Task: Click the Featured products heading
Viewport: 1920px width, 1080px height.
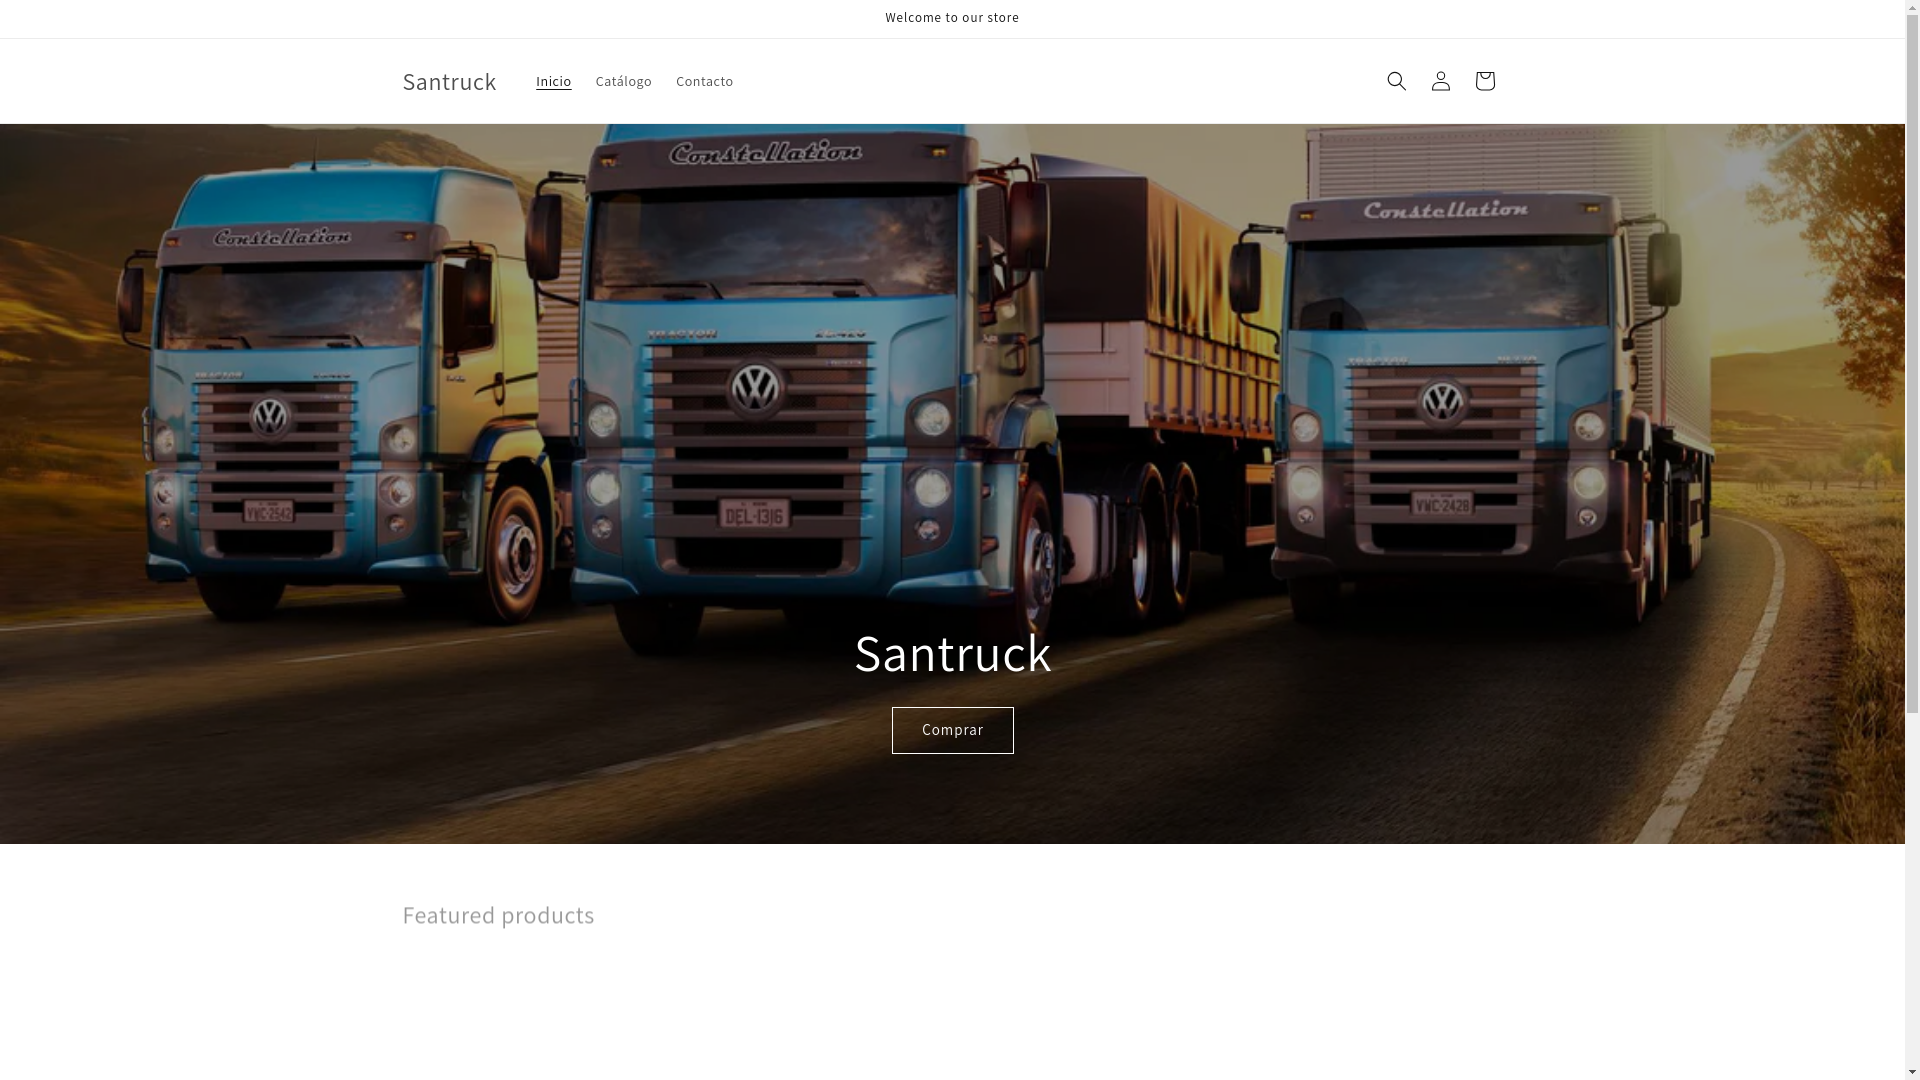Action: coord(498,914)
